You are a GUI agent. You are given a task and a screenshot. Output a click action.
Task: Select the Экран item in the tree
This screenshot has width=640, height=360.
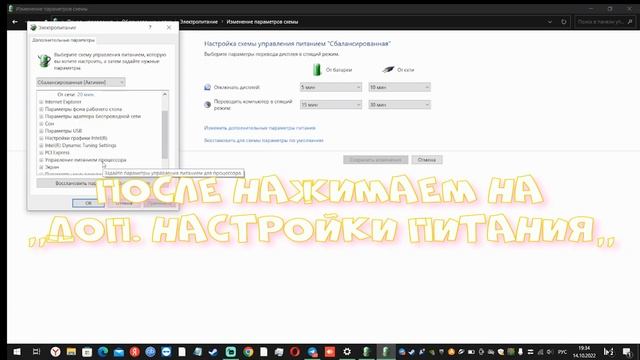click(52, 167)
